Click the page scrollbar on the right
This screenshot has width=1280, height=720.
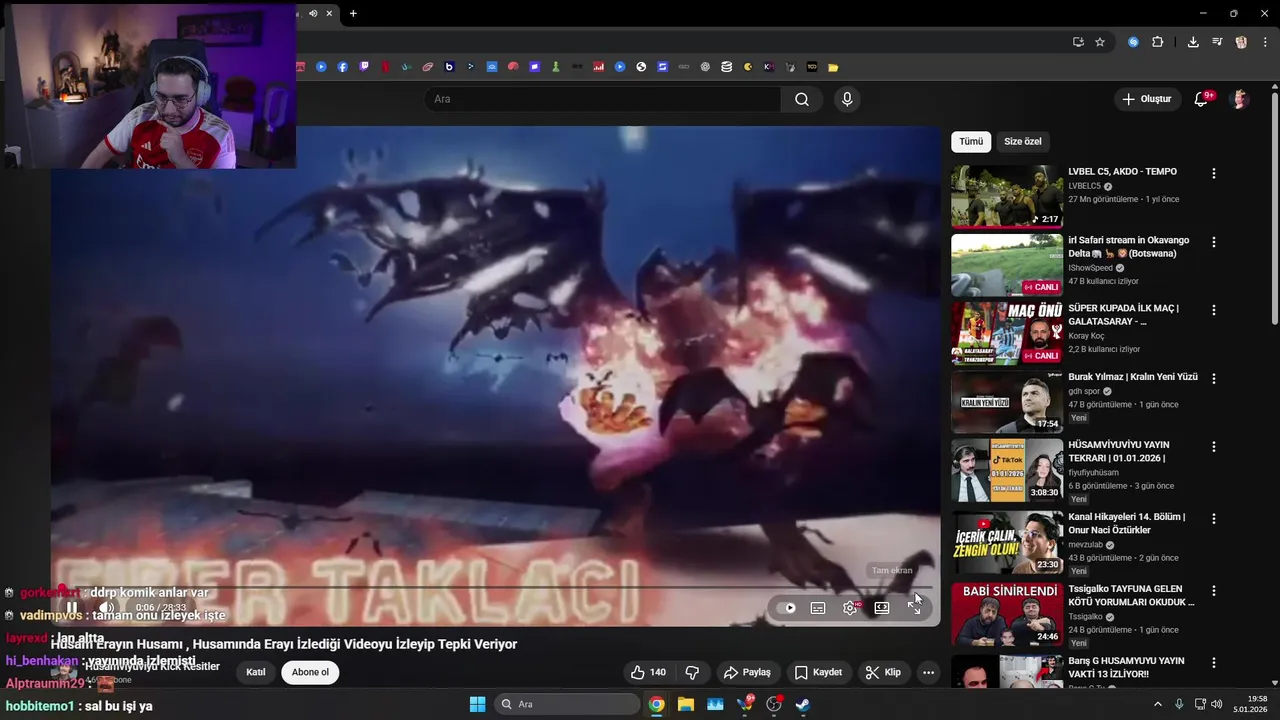1274,208
